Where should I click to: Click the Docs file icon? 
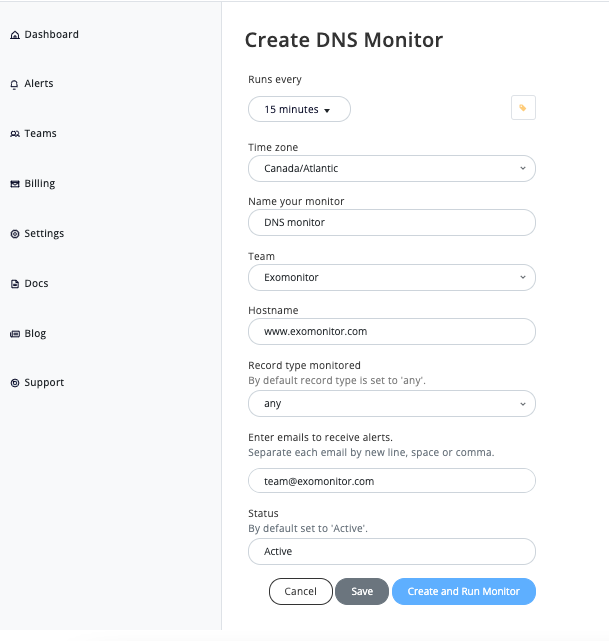pos(15,284)
